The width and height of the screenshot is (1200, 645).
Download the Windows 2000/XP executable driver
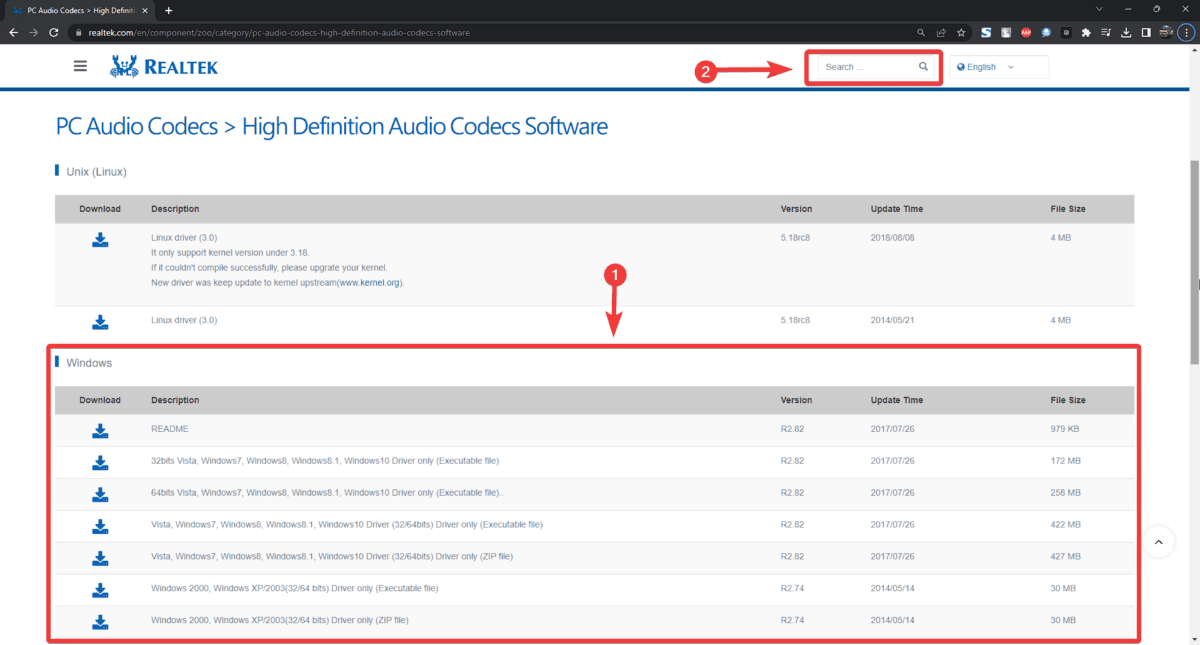click(x=100, y=589)
